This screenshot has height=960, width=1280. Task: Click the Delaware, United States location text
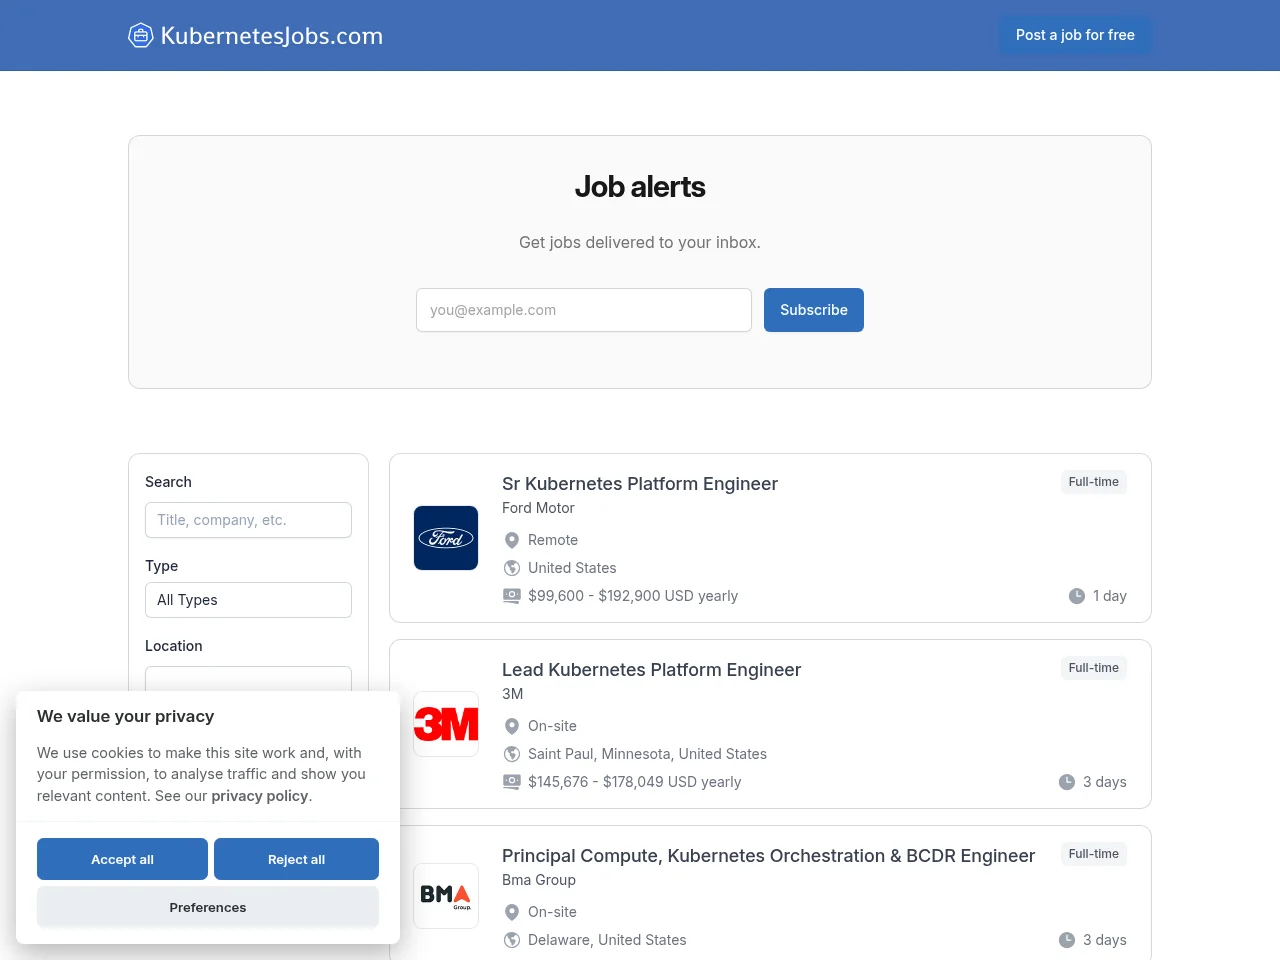pos(607,940)
